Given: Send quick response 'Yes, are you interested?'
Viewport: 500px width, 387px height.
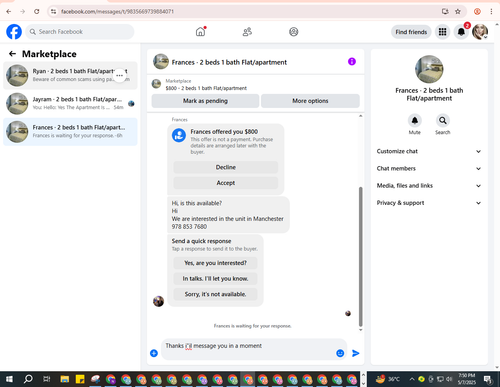Looking at the screenshot, I should point(215,263).
